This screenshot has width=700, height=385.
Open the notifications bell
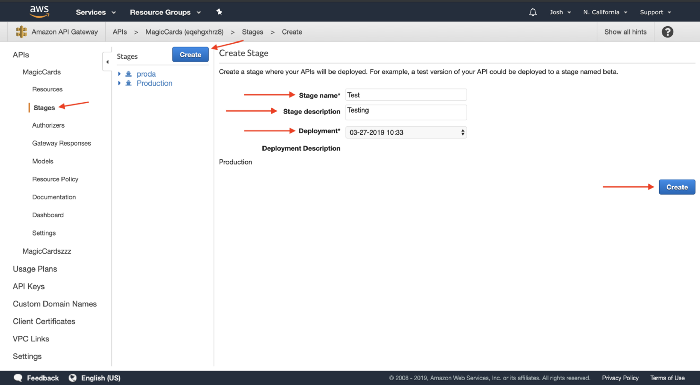point(533,12)
